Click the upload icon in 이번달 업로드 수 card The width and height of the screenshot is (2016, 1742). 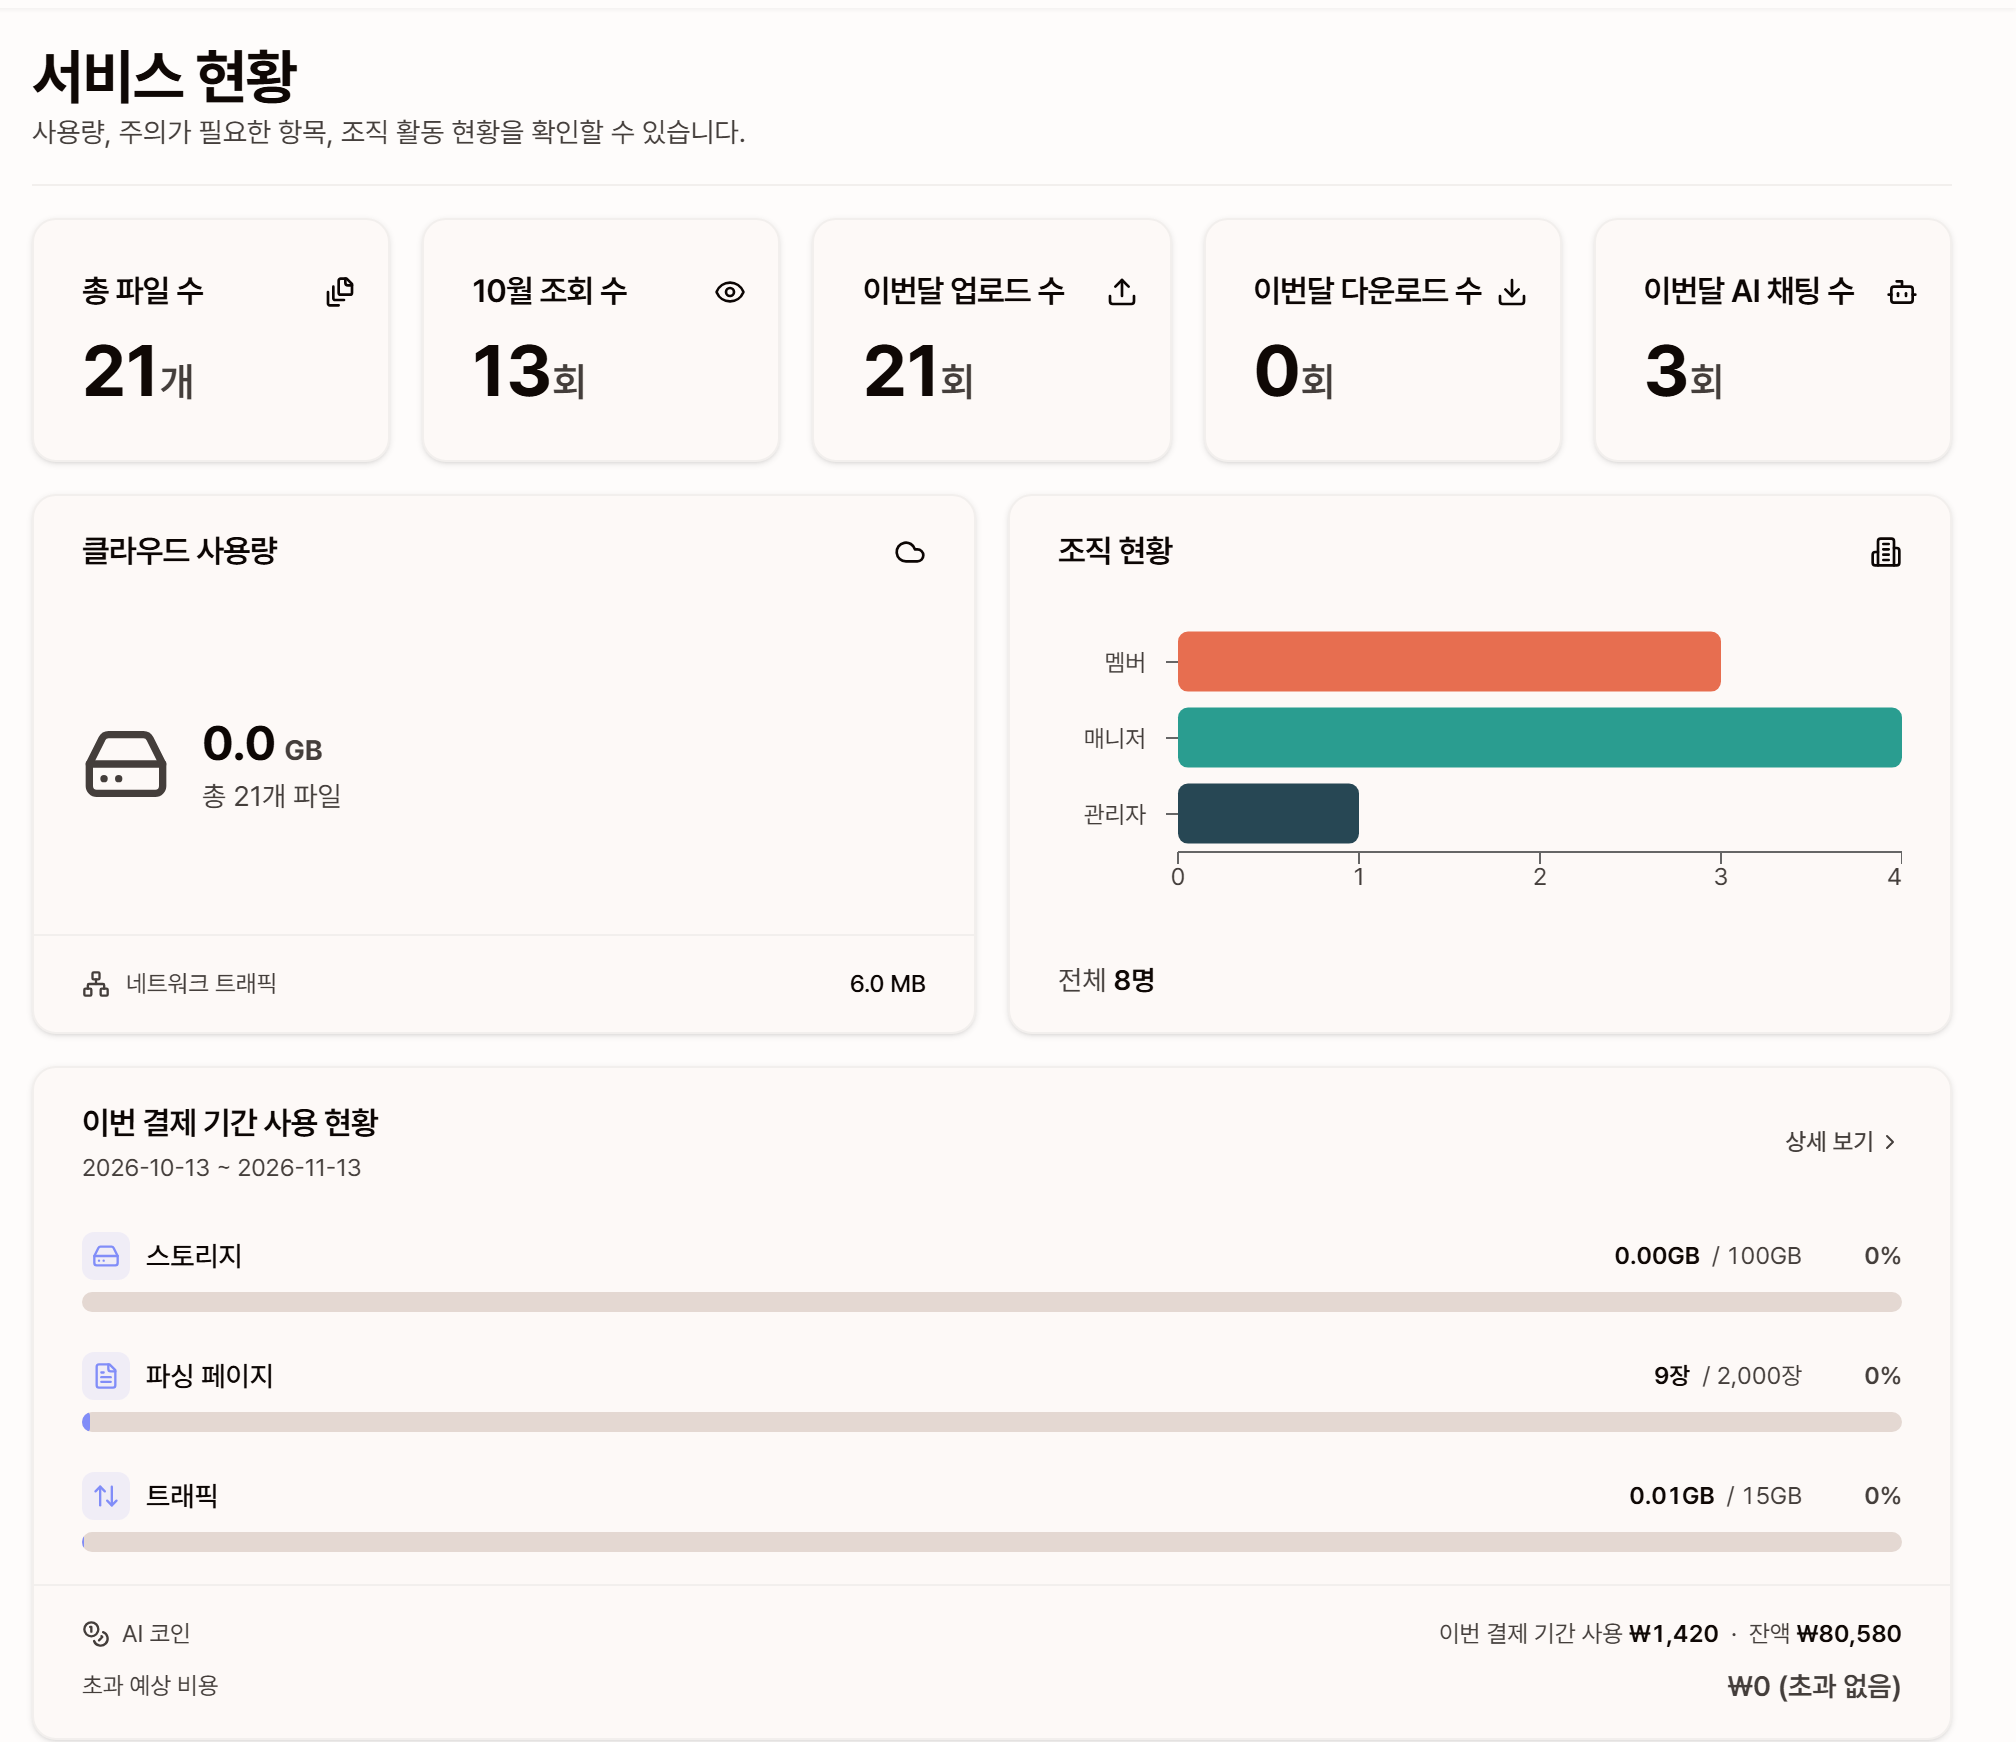pyautogui.click(x=1122, y=292)
